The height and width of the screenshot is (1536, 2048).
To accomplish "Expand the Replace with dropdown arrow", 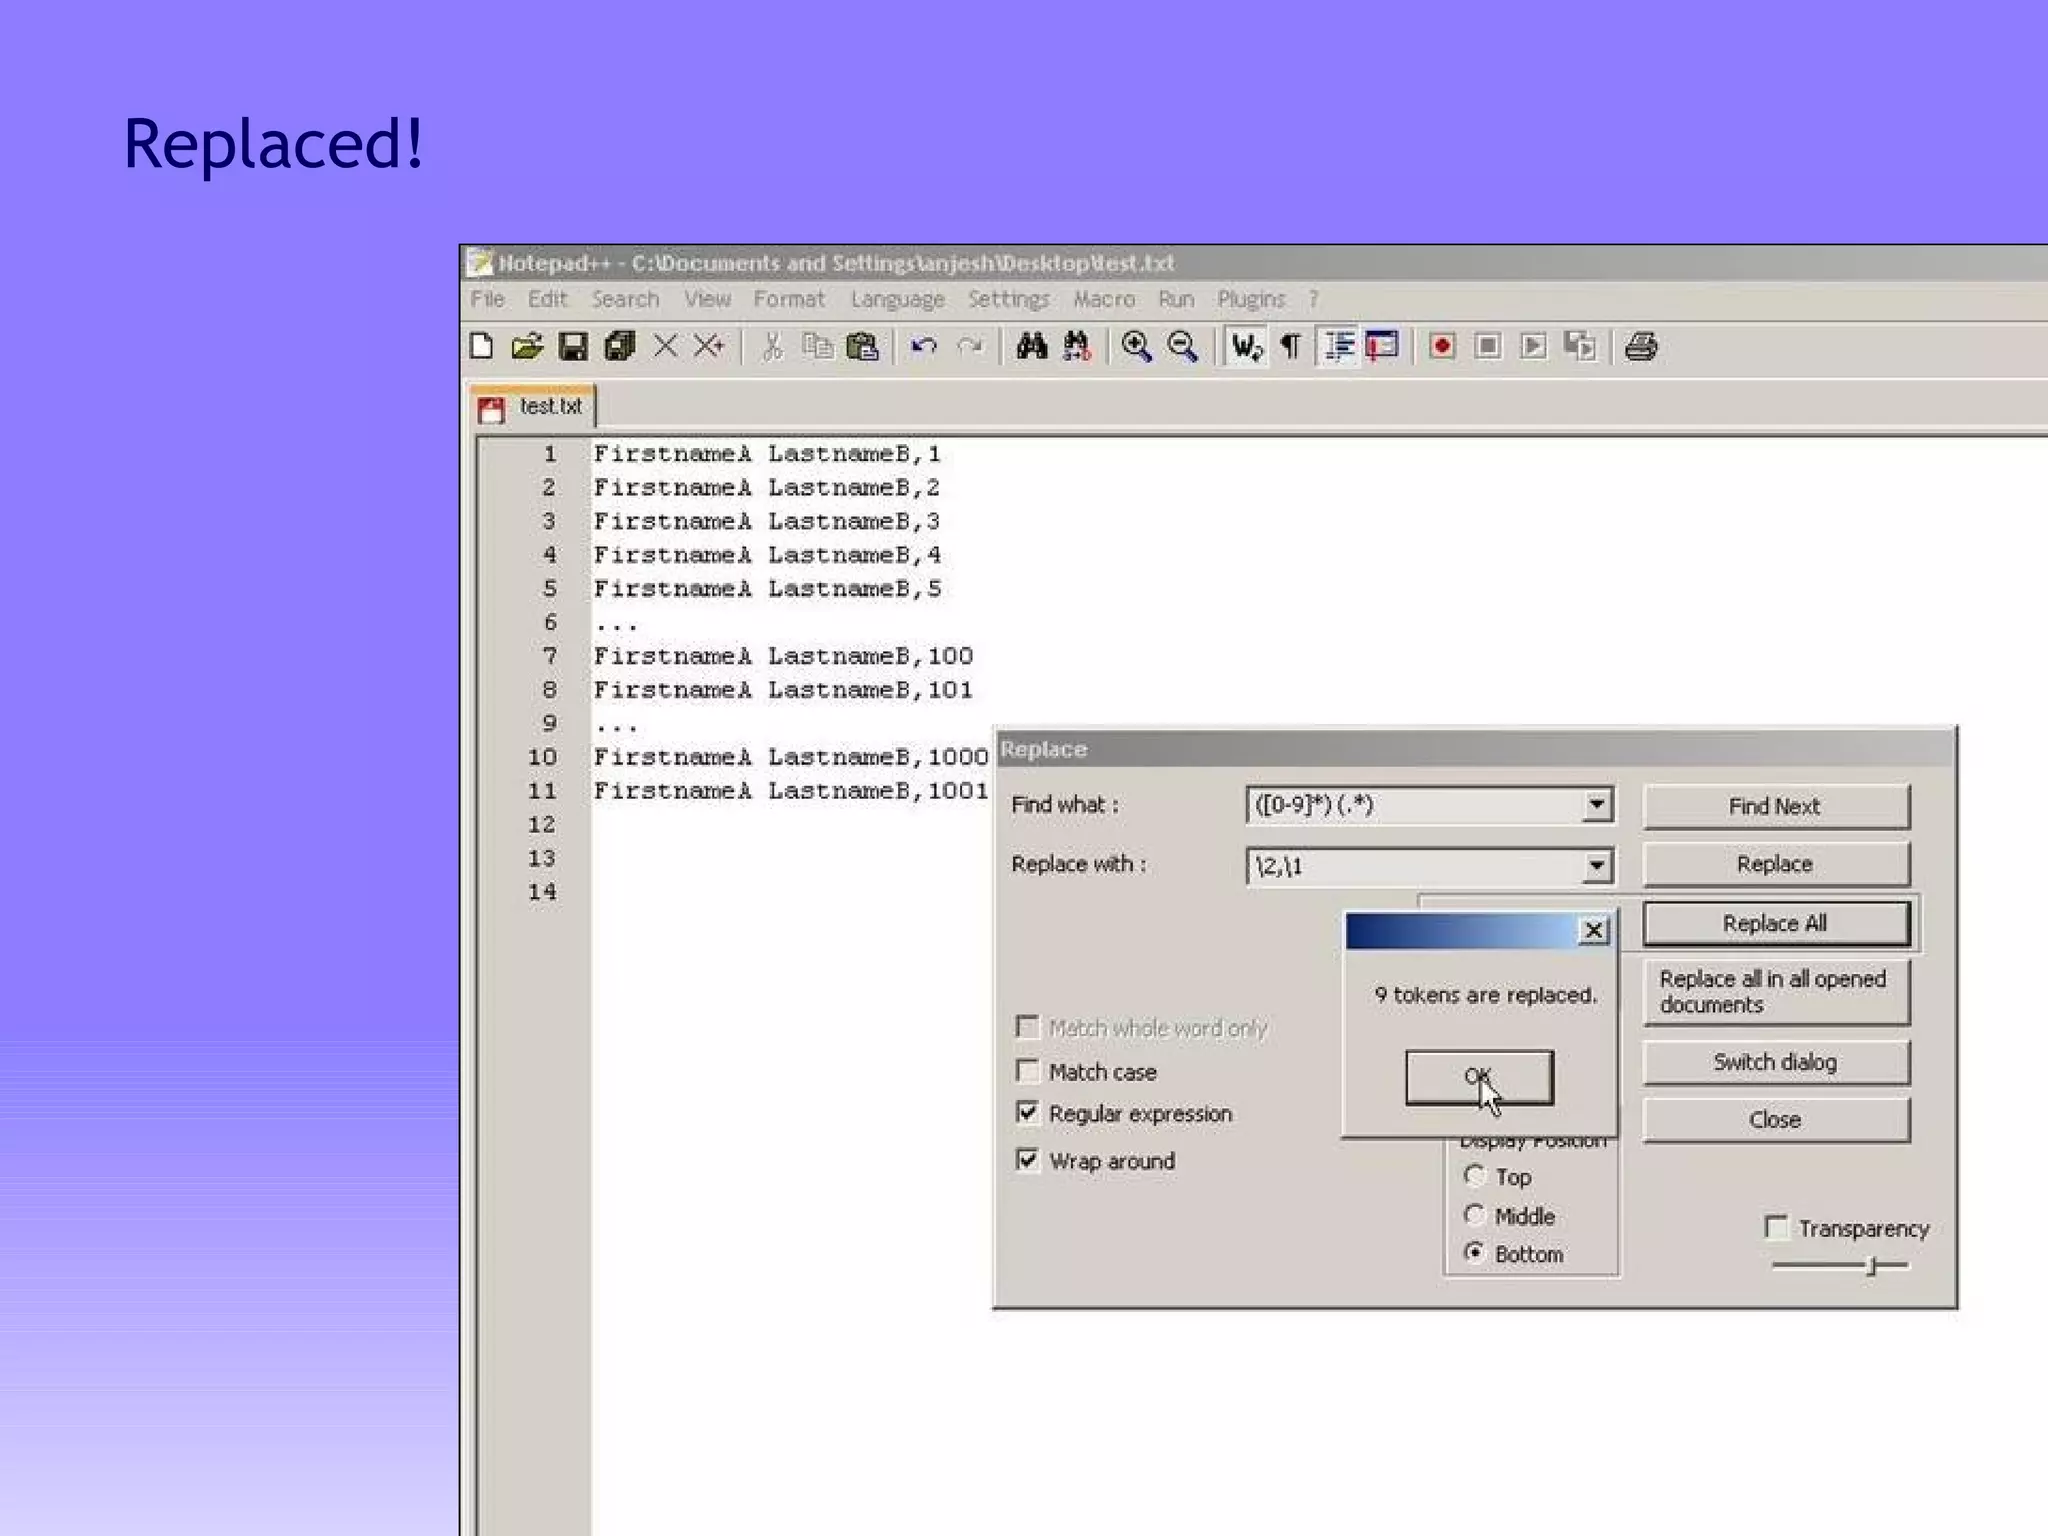I will pos(1597,865).
